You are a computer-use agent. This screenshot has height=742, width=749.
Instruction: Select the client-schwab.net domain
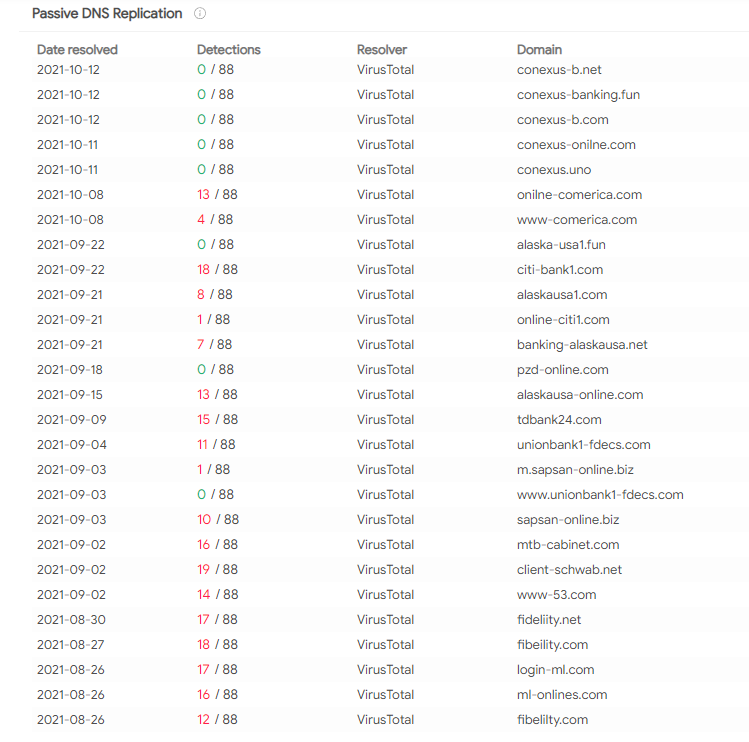click(x=569, y=570)
